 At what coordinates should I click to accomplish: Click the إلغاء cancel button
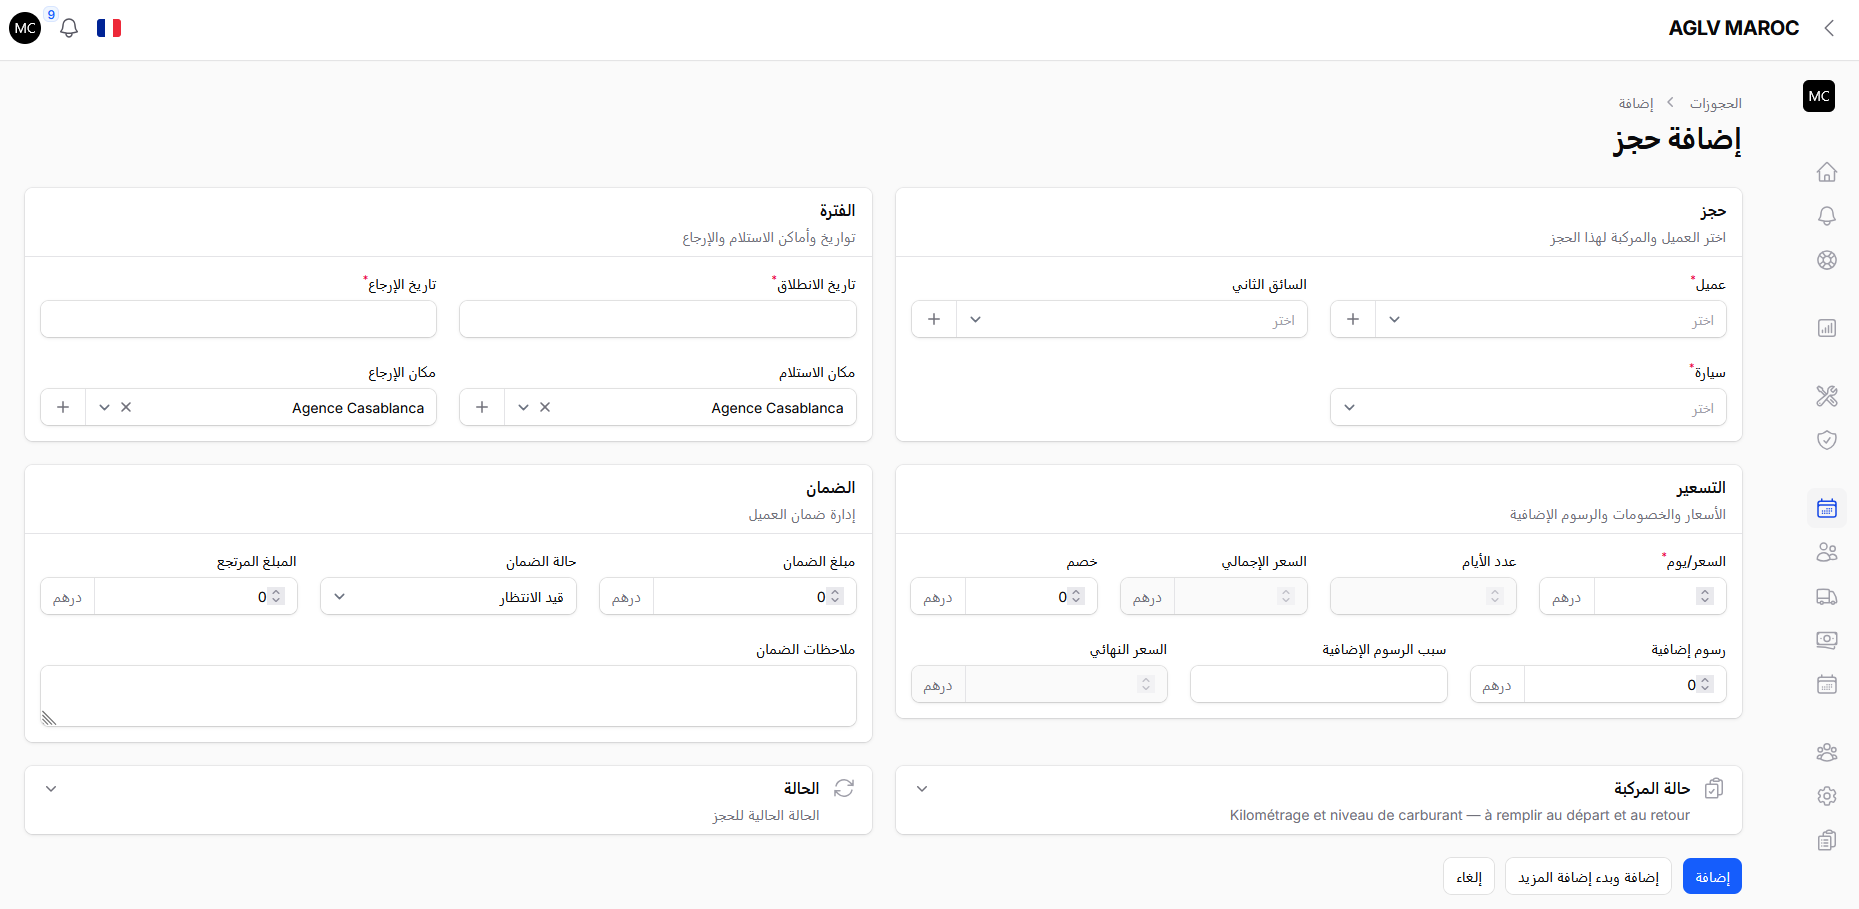click(x=1469, y=876)
